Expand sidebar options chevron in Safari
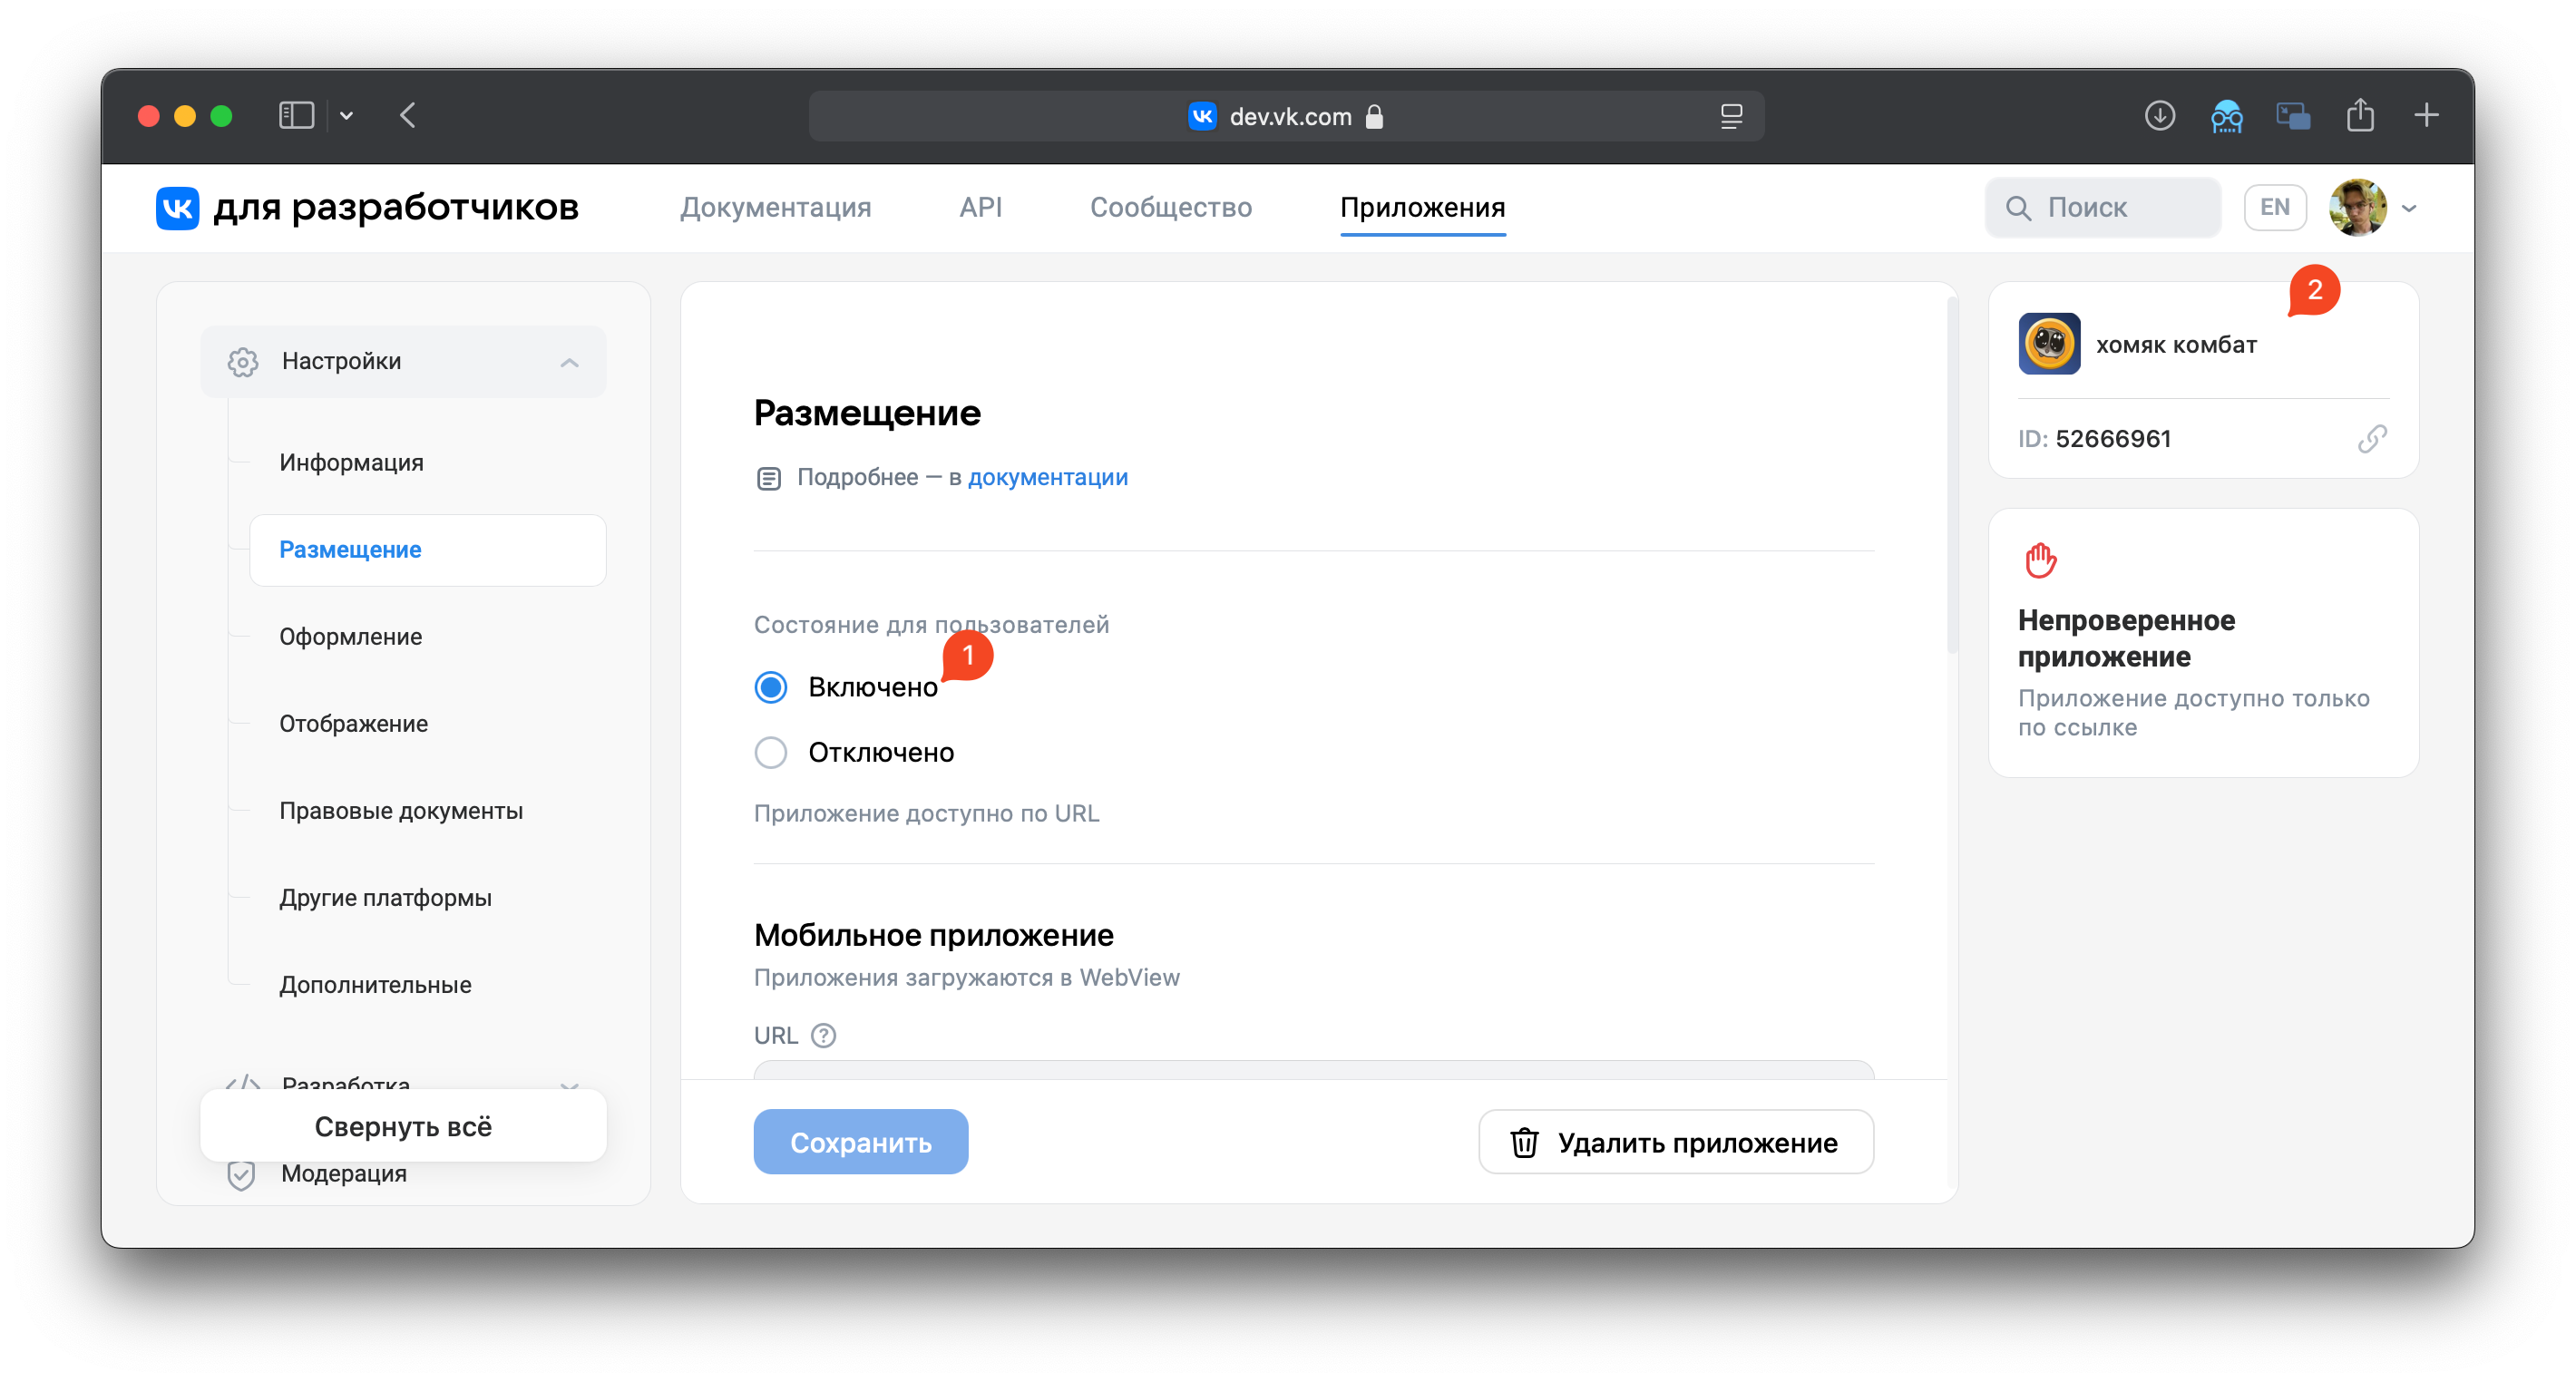2576x1382 pixels. click(x=346, y=116)
